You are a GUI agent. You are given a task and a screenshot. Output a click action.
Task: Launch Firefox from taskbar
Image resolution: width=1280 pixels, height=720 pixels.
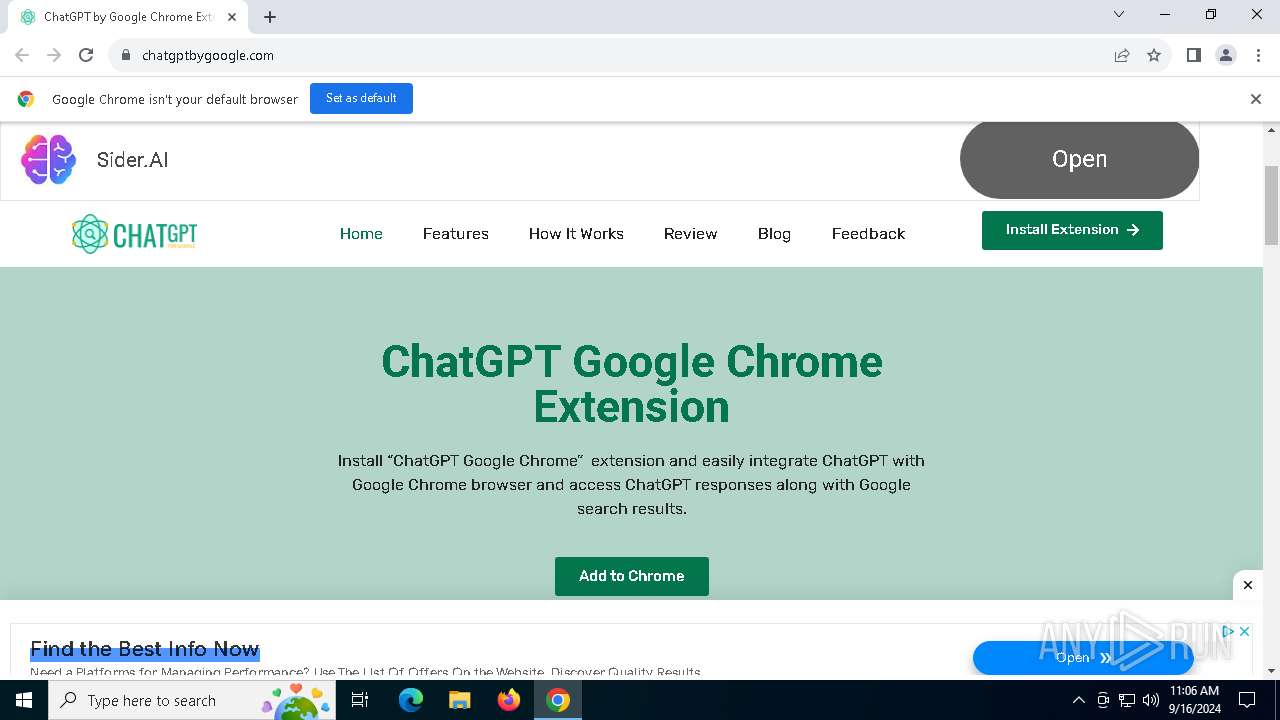pos(509,700)
